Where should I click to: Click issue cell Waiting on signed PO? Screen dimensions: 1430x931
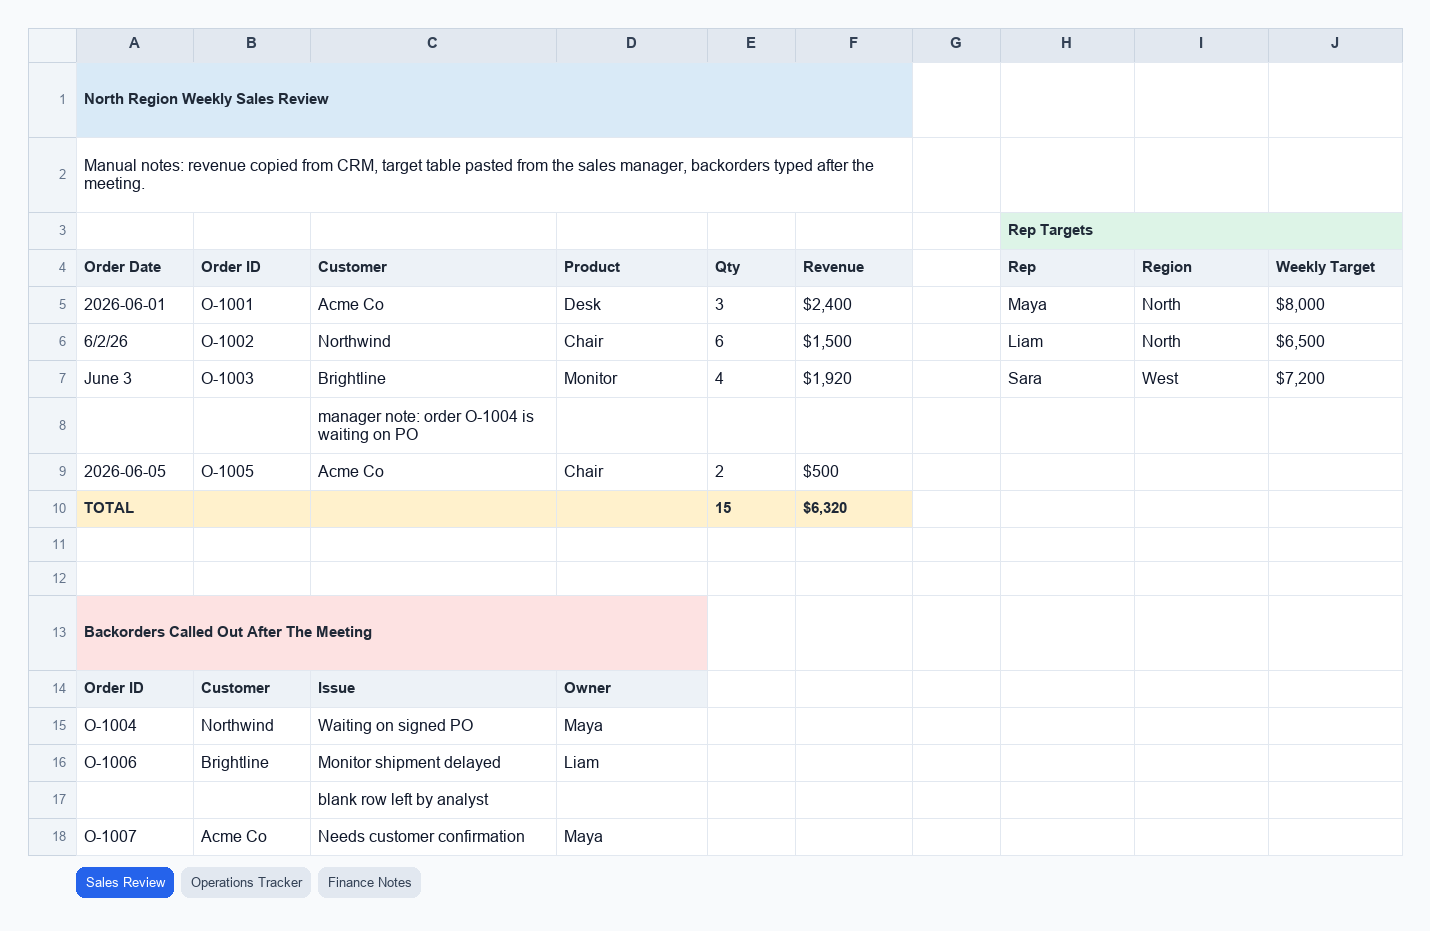(x=433, y=726)
